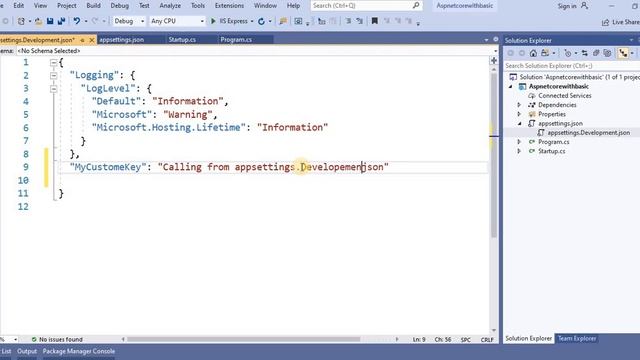Click Show All Files icon in Solution Explorer
This screenshot has height=360, width=640.
point(607,53)
